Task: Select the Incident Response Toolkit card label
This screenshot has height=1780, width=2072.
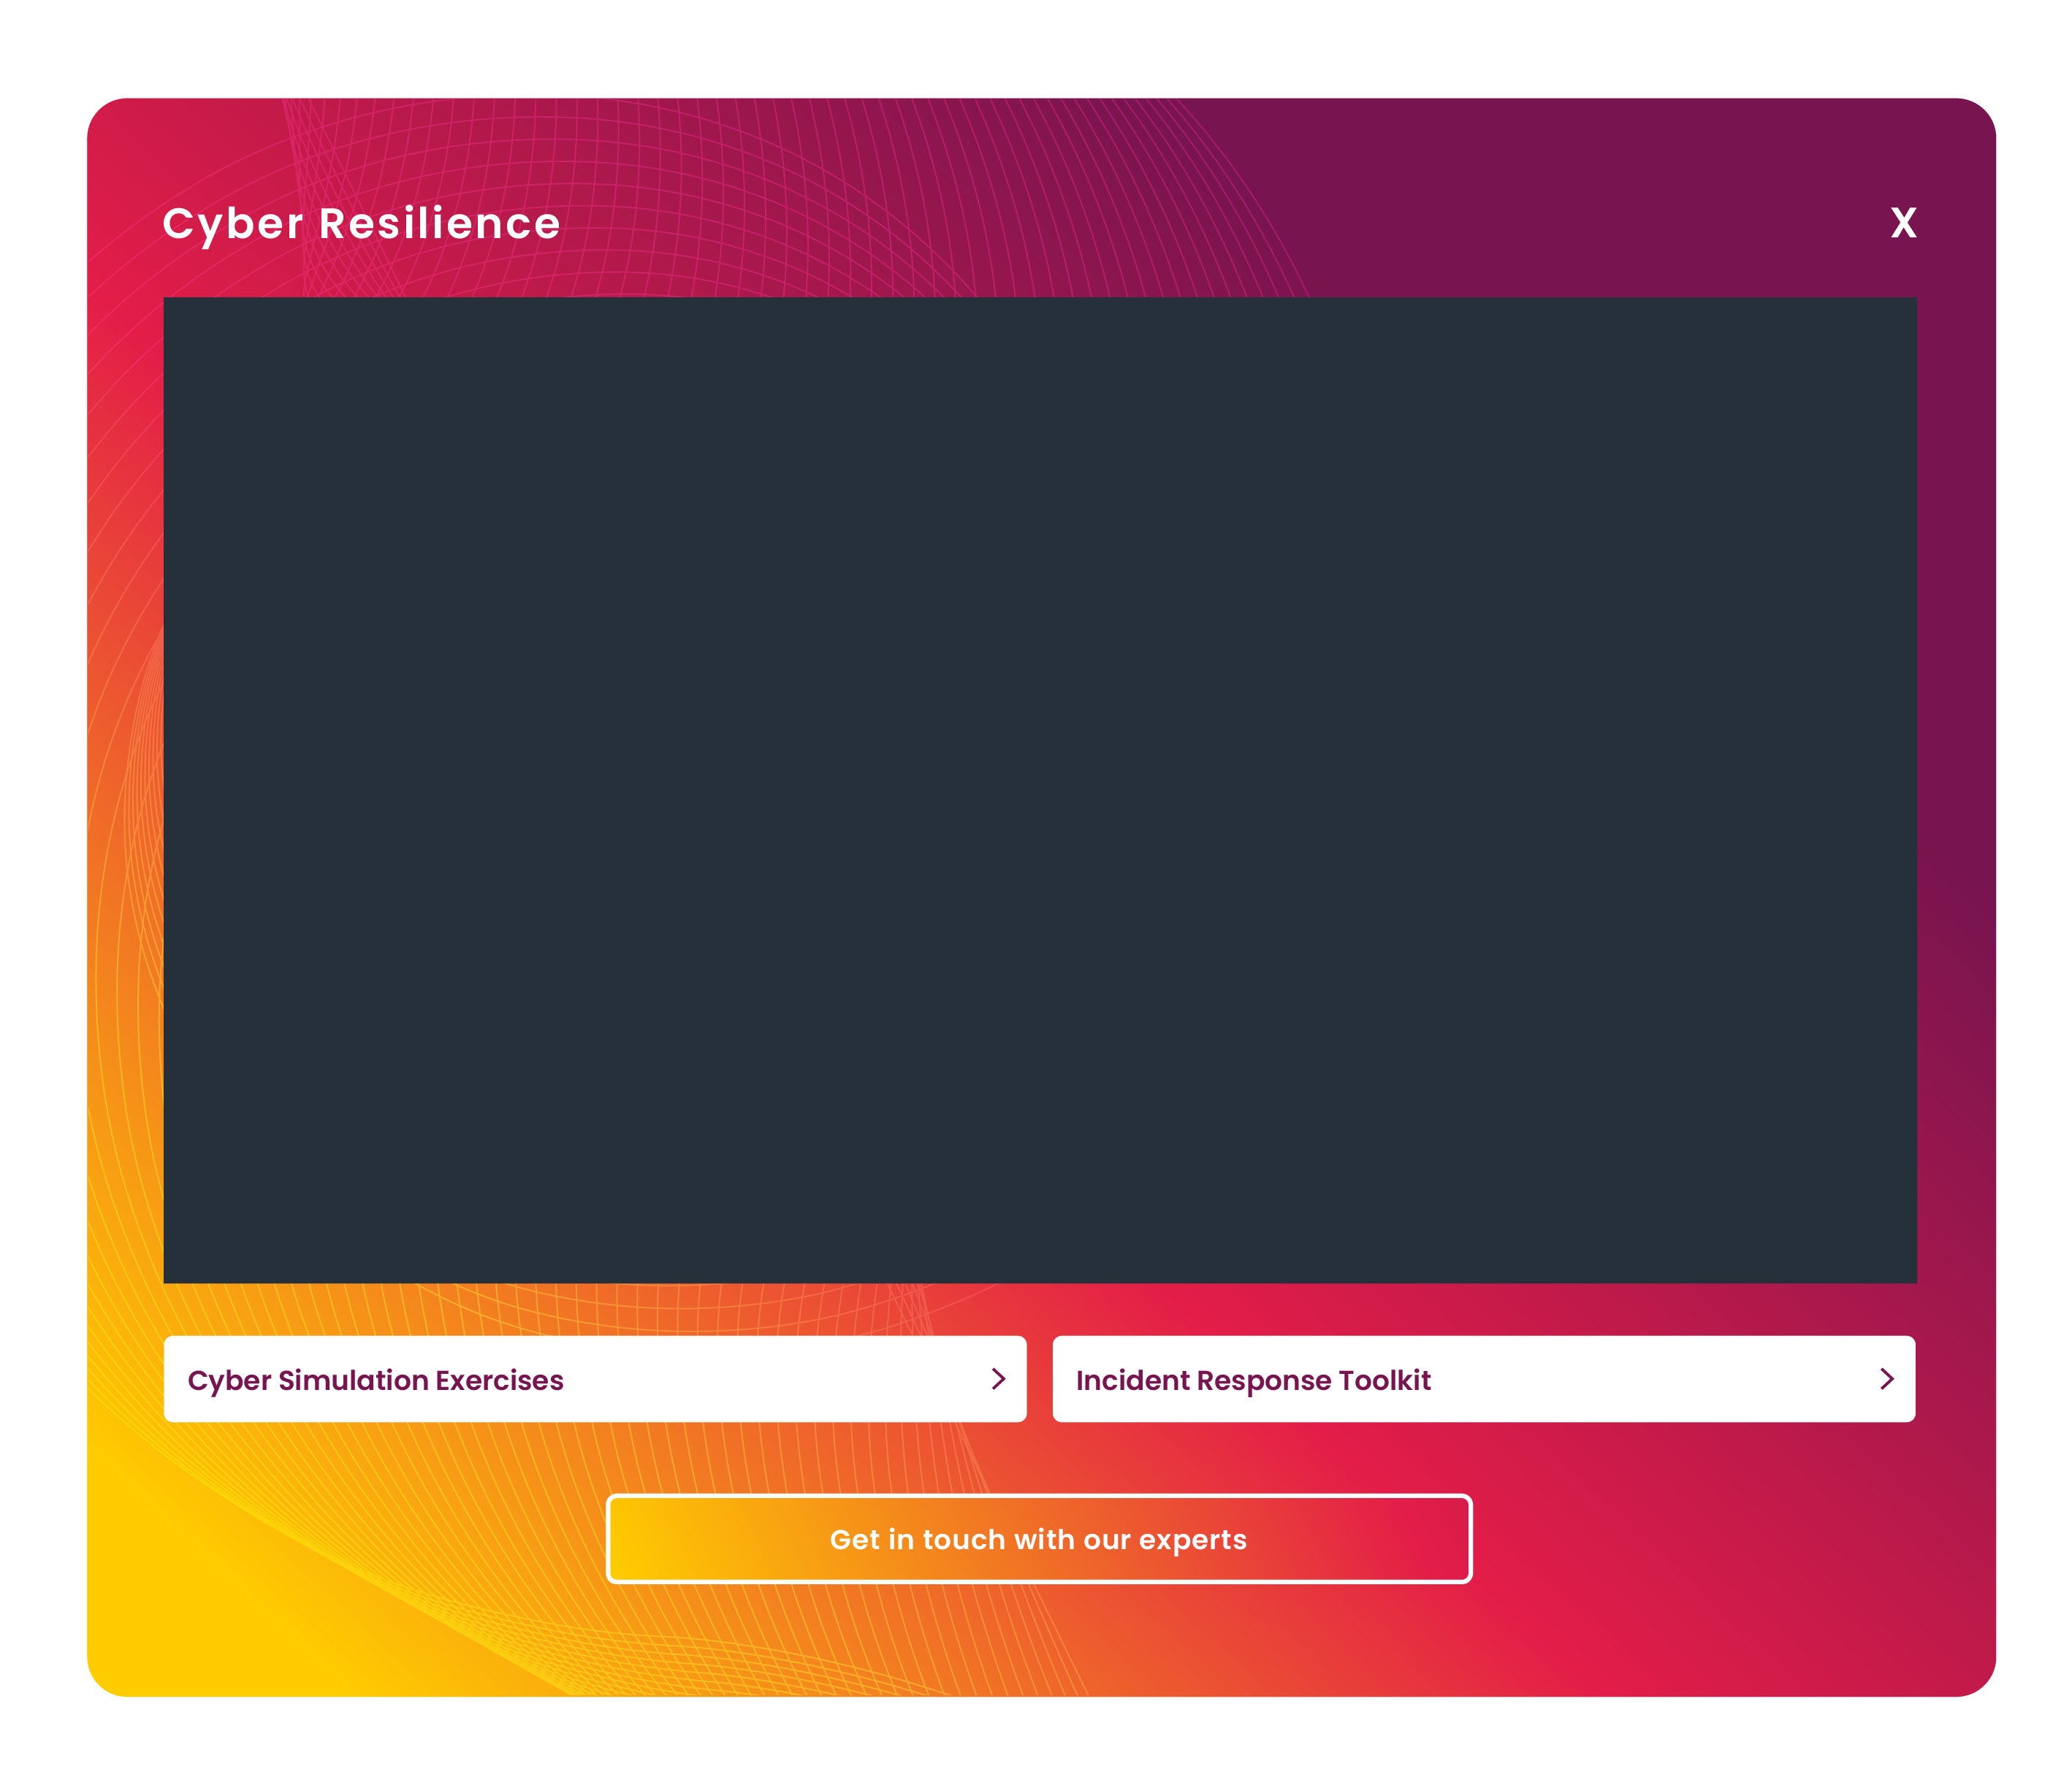Action: (1253, 1380)
